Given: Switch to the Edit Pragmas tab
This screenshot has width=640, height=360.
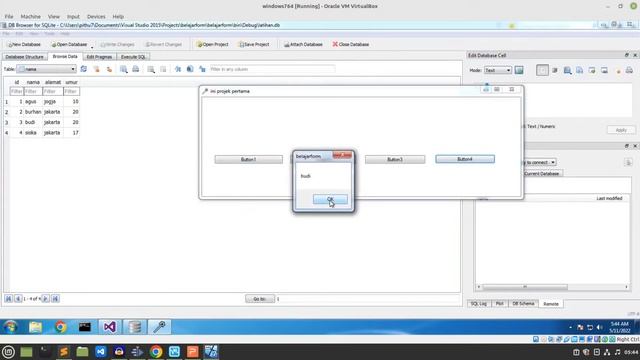Looking at the screenshot, I should click(99, 57).
